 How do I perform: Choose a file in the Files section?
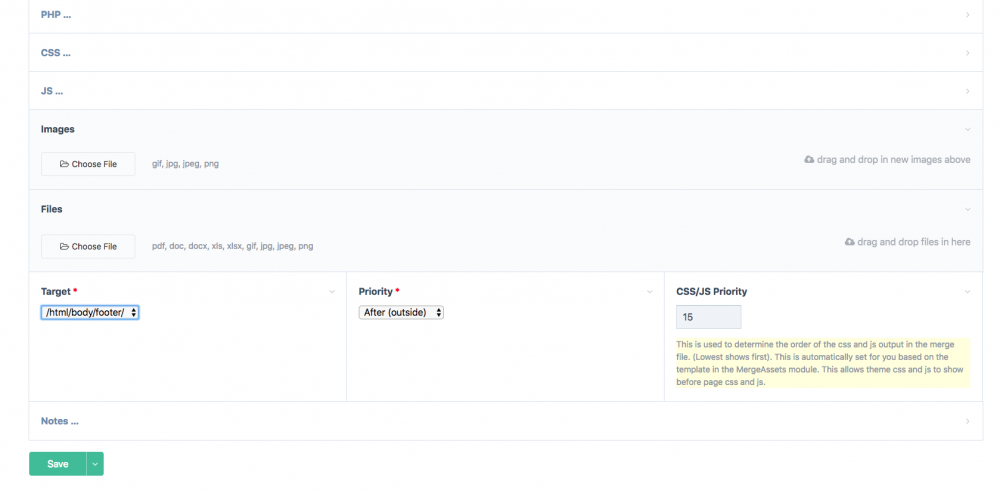(x=88, y=246)
